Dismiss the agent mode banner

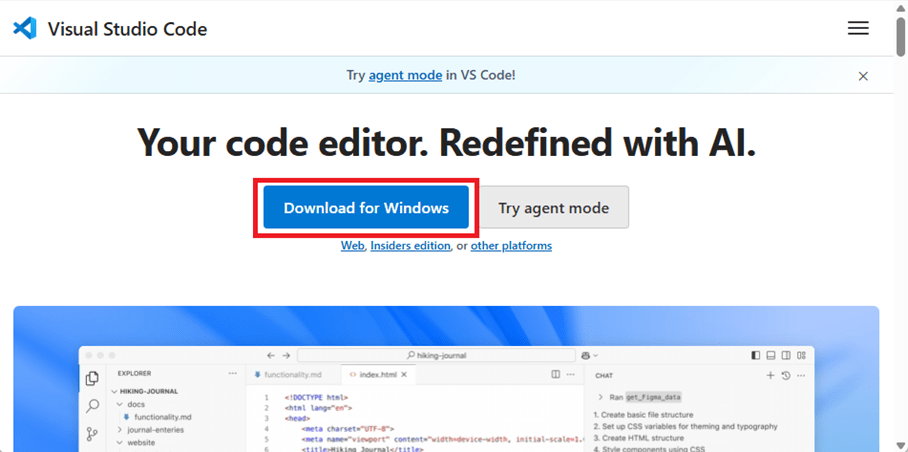(863, 76)
